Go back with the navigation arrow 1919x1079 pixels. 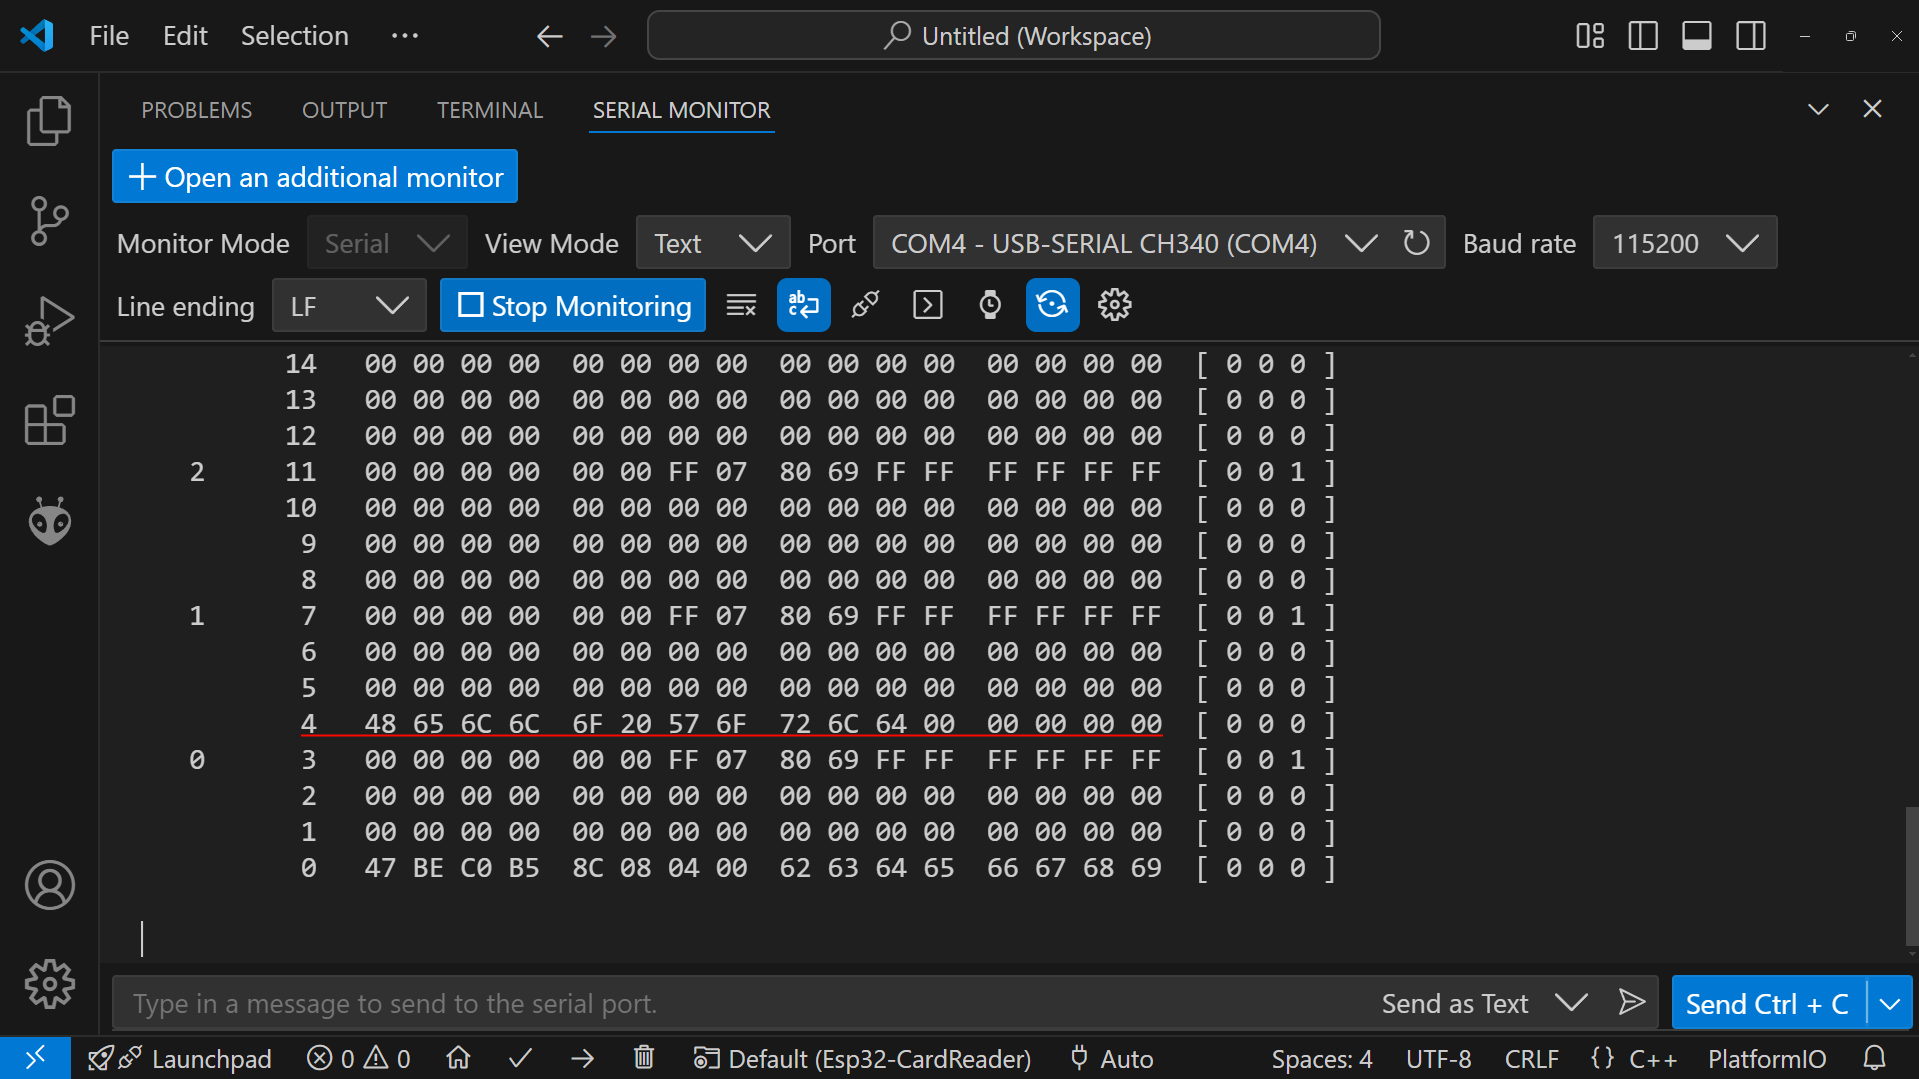pyautogui.click(x=549, y=36)
